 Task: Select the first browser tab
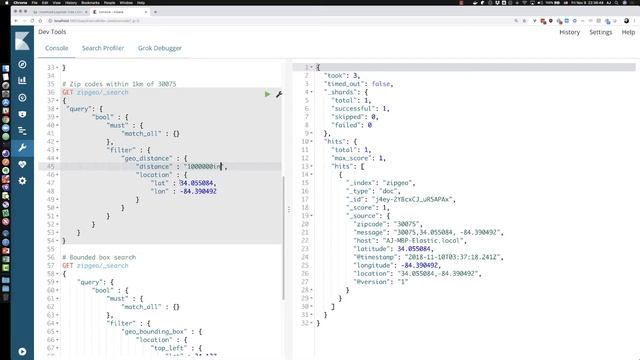click(60, 12)
